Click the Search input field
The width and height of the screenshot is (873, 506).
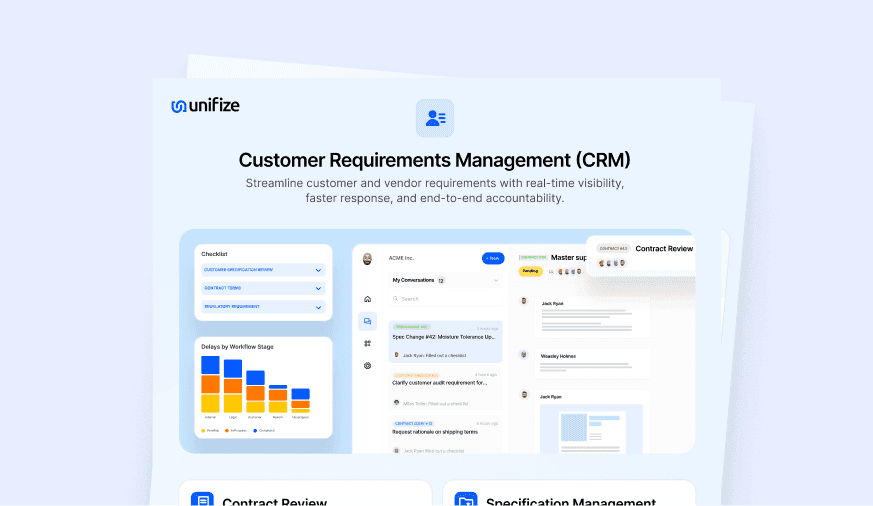(x=445, y=299)
